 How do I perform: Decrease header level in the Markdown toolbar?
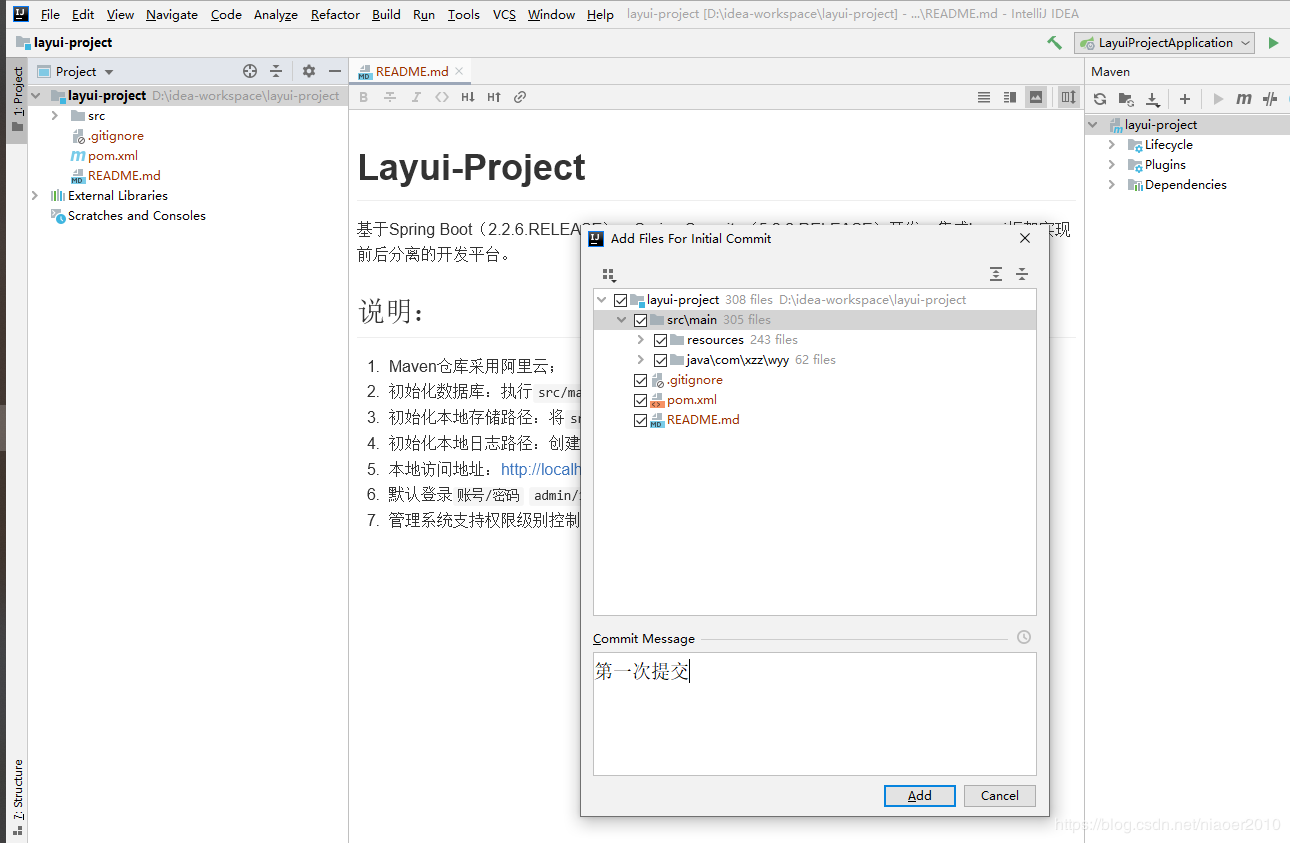pos(468,97)
